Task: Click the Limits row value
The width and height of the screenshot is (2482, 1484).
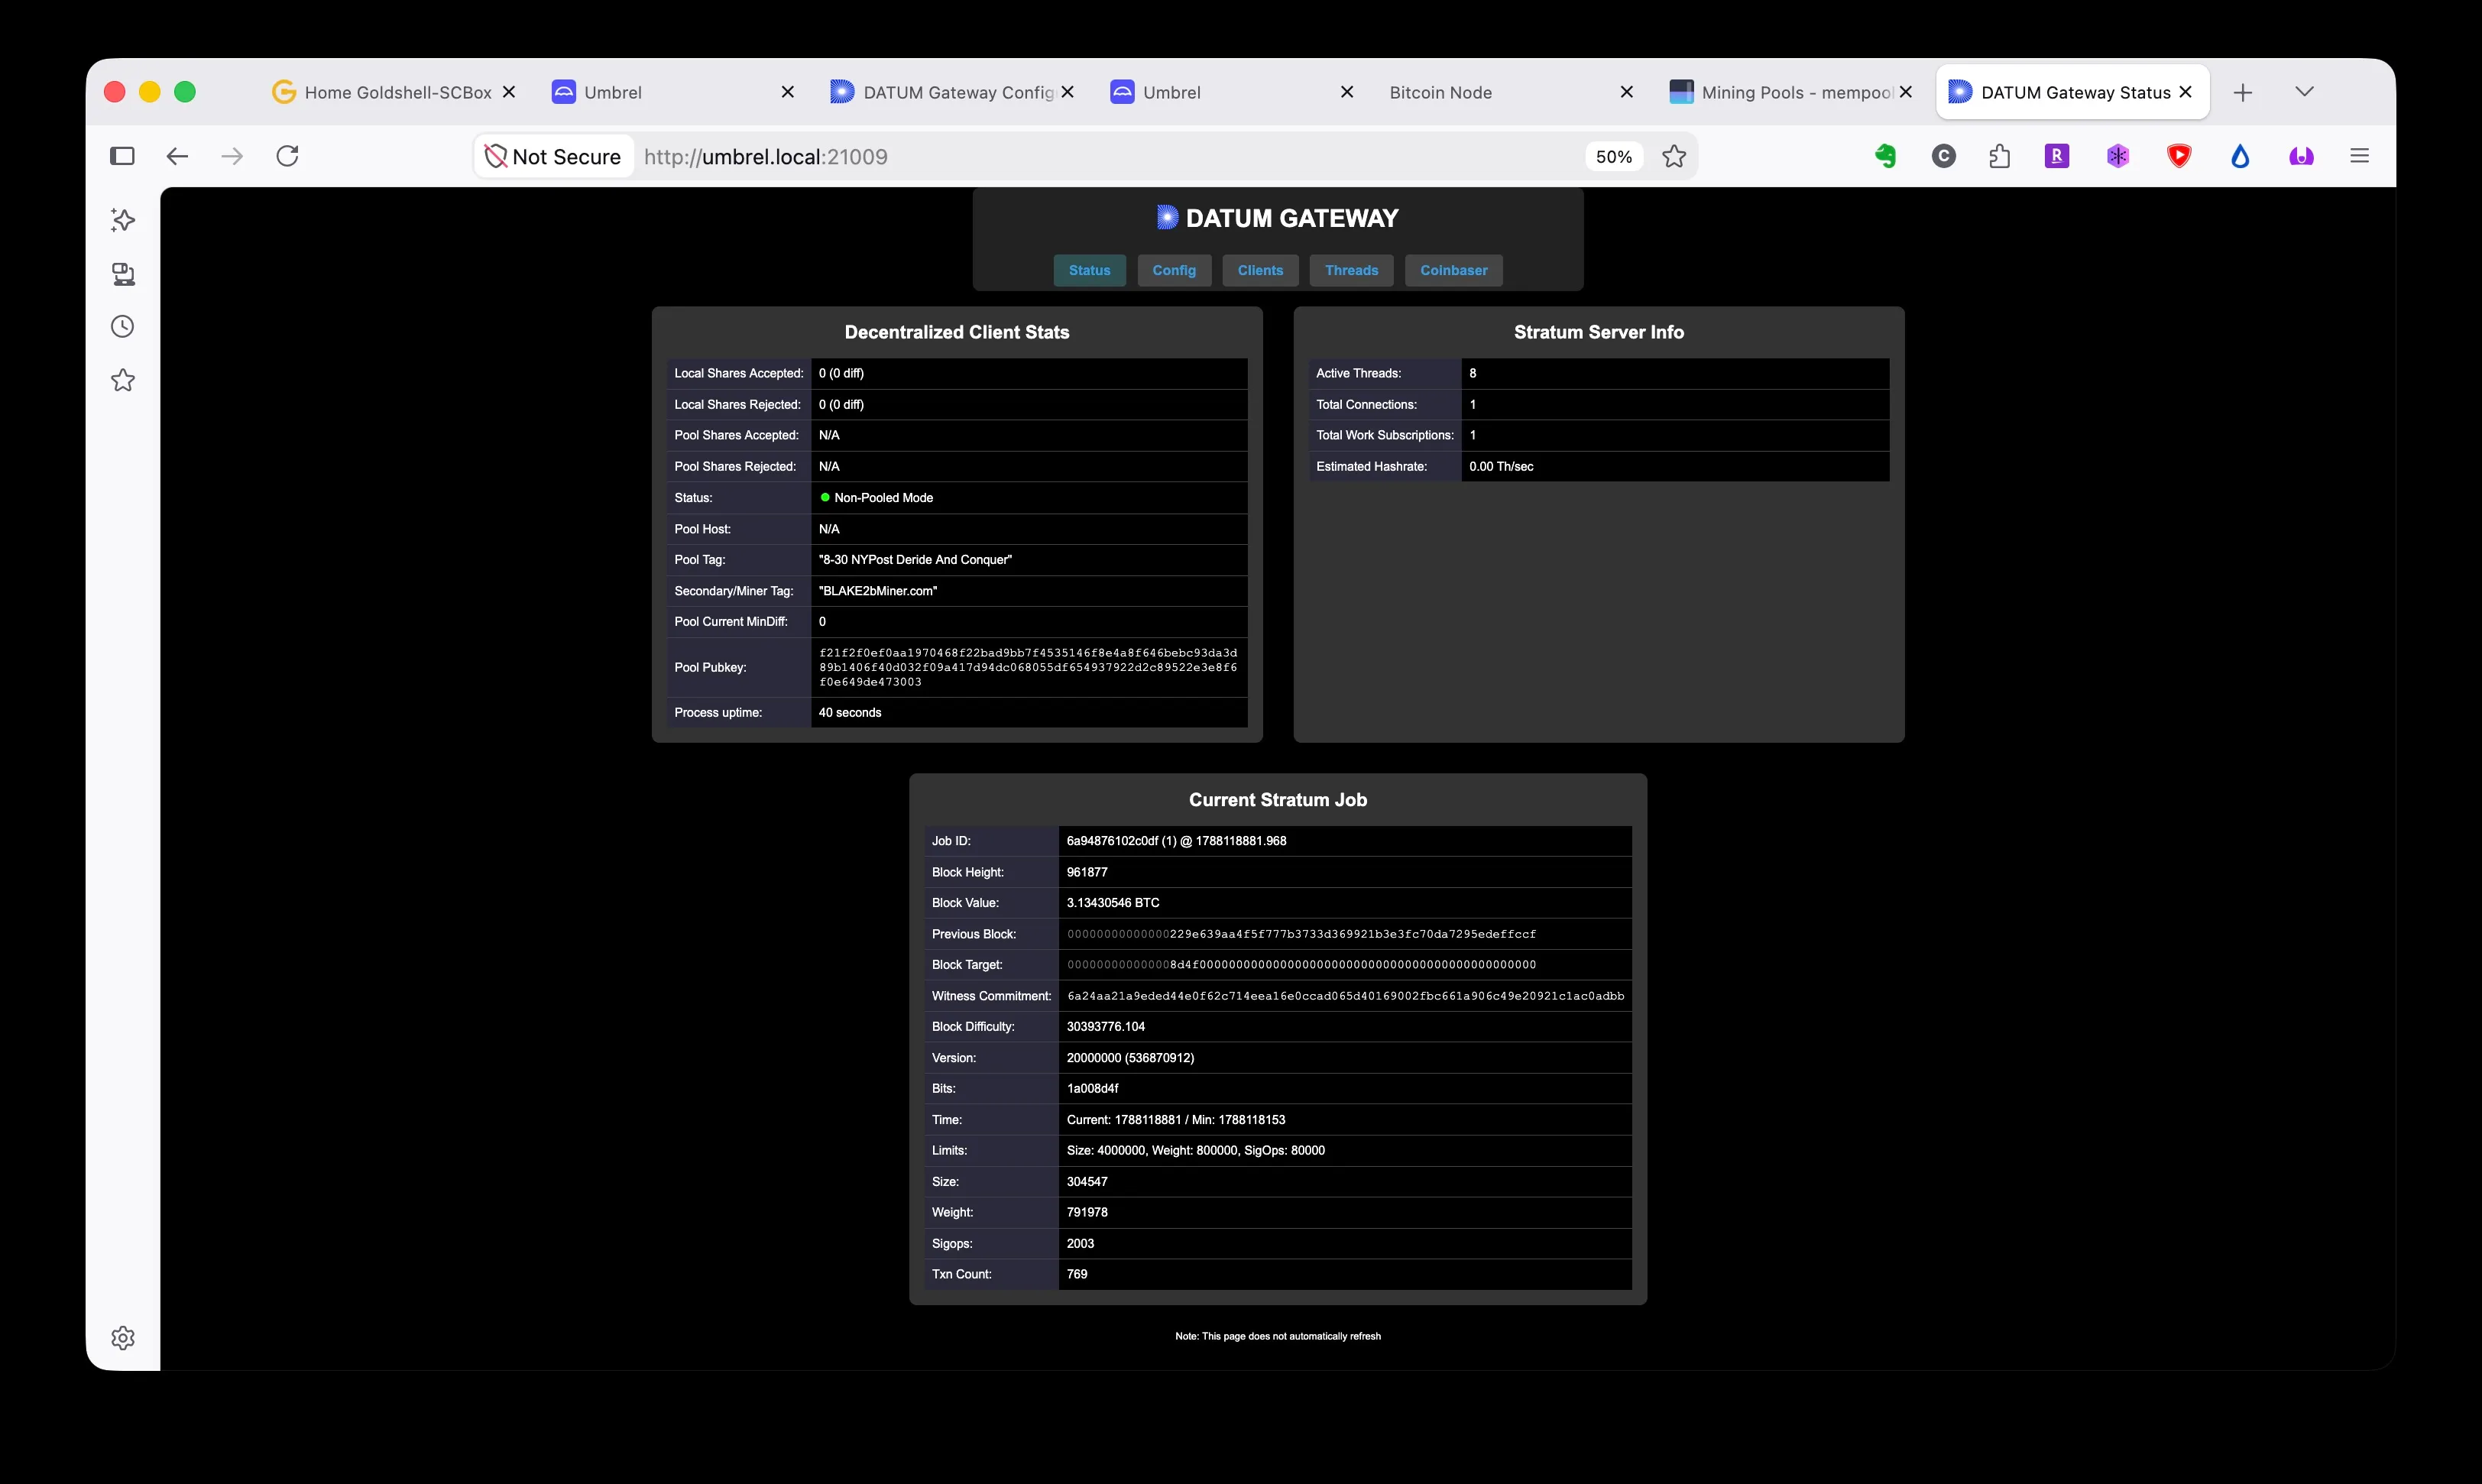Action: [x=1195, y=1151]
